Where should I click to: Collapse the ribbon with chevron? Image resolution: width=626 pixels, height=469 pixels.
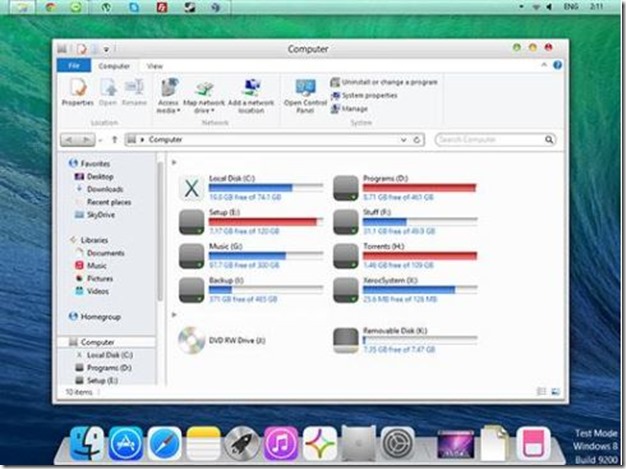544,65
